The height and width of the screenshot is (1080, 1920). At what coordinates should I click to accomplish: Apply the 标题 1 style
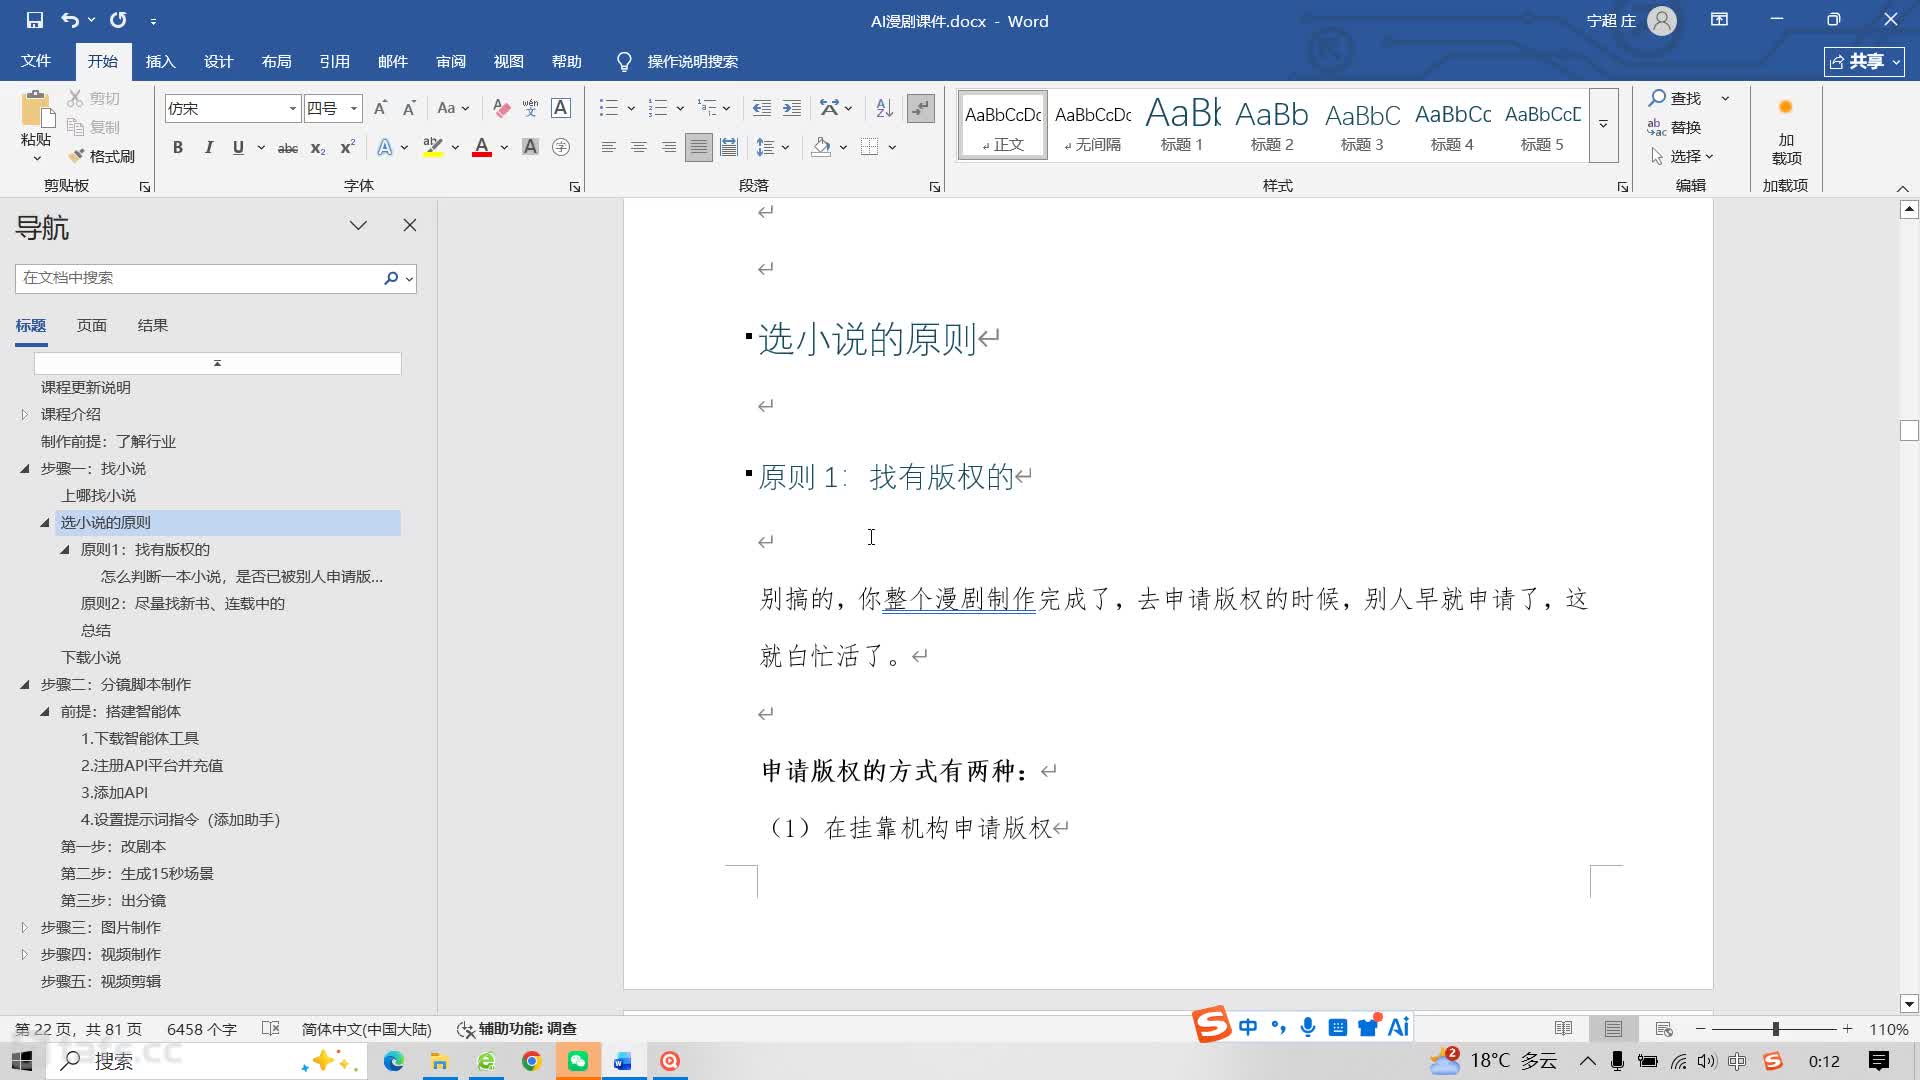1182,124
